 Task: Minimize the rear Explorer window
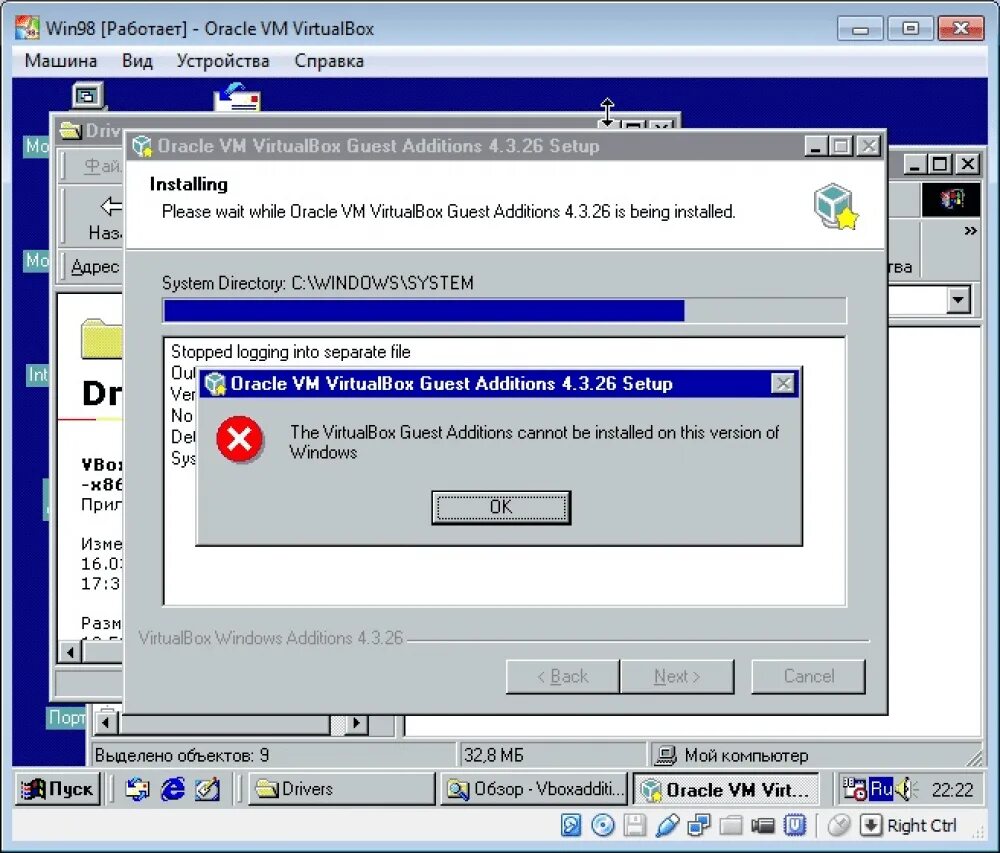coord(915,164)
